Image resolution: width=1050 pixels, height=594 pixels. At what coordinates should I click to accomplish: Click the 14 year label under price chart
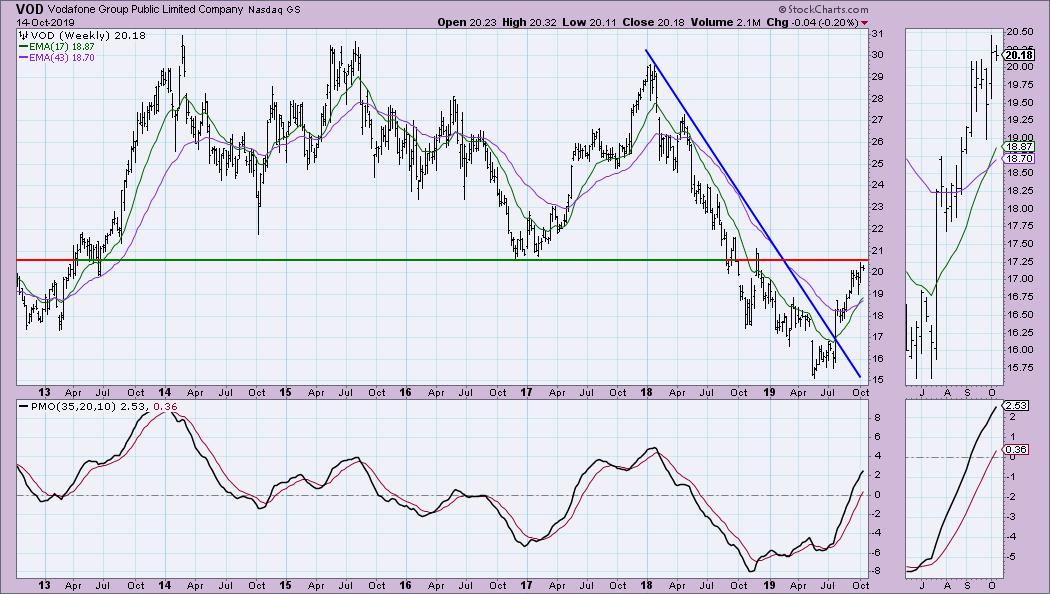coord(165,392)
